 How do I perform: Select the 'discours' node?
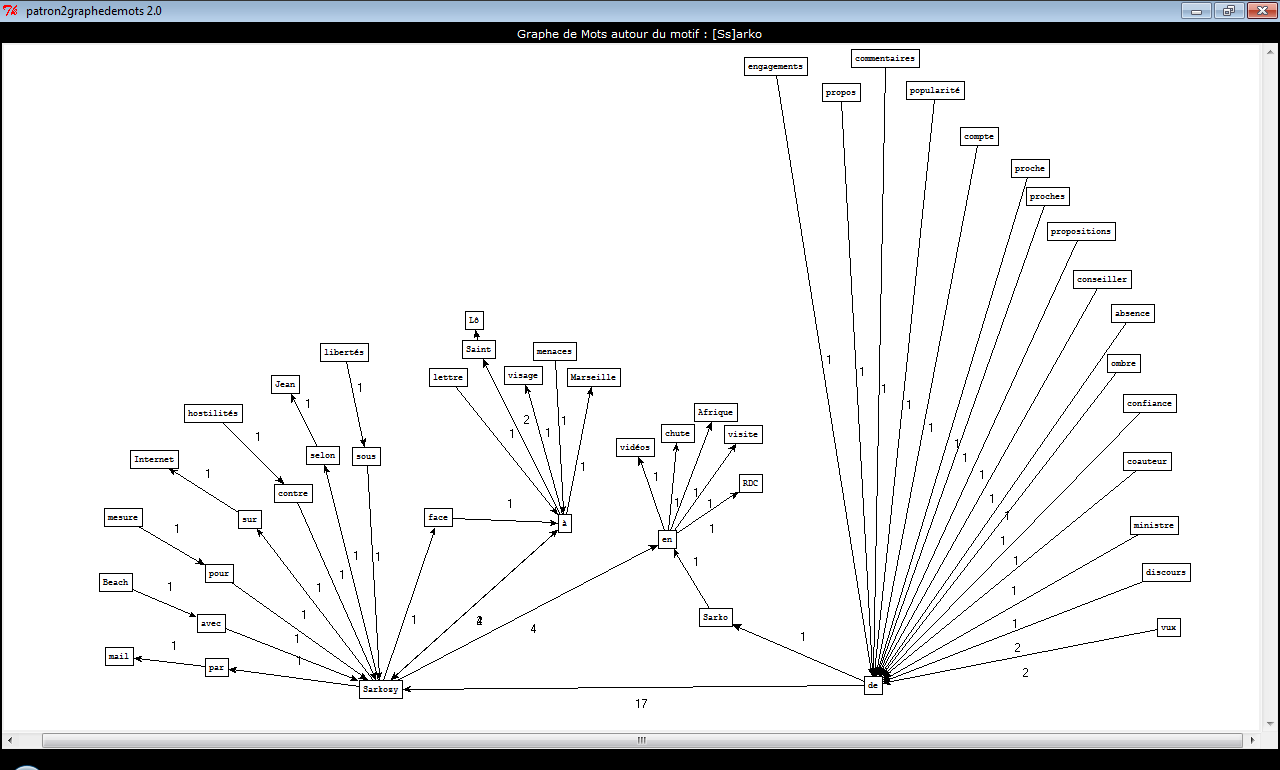[x=1167, y=572]
